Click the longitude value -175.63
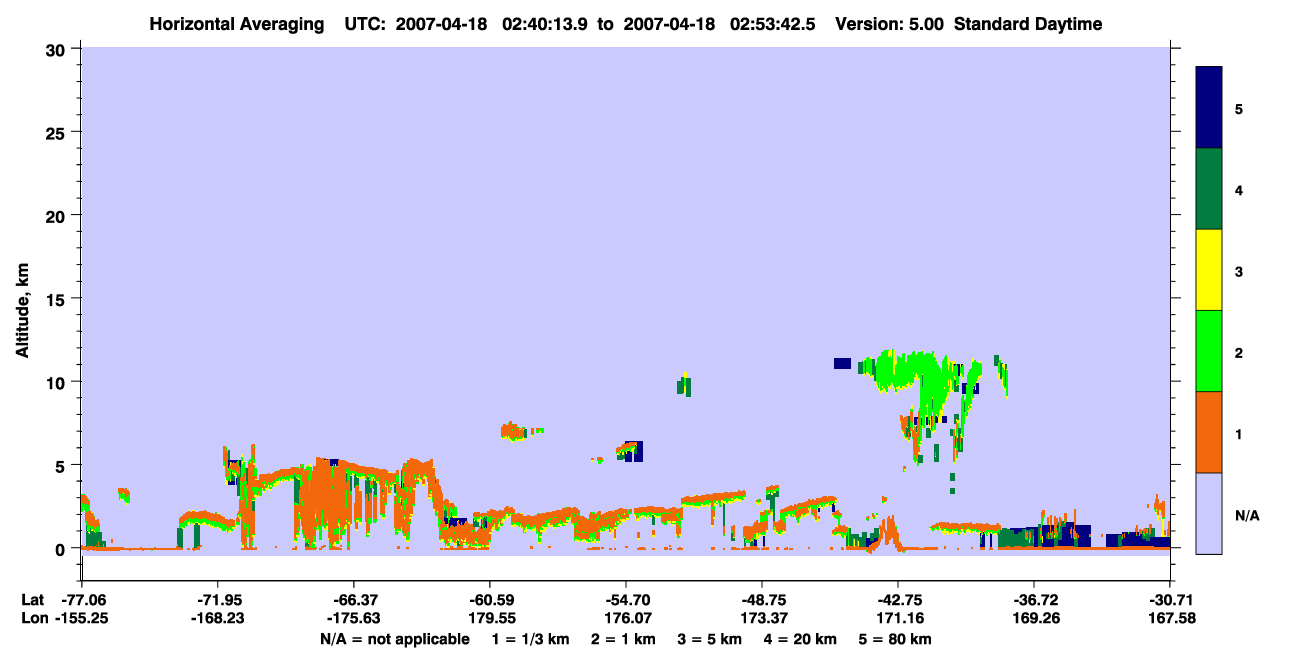This screenshot has width=1300, height=667. click(354, 618)
